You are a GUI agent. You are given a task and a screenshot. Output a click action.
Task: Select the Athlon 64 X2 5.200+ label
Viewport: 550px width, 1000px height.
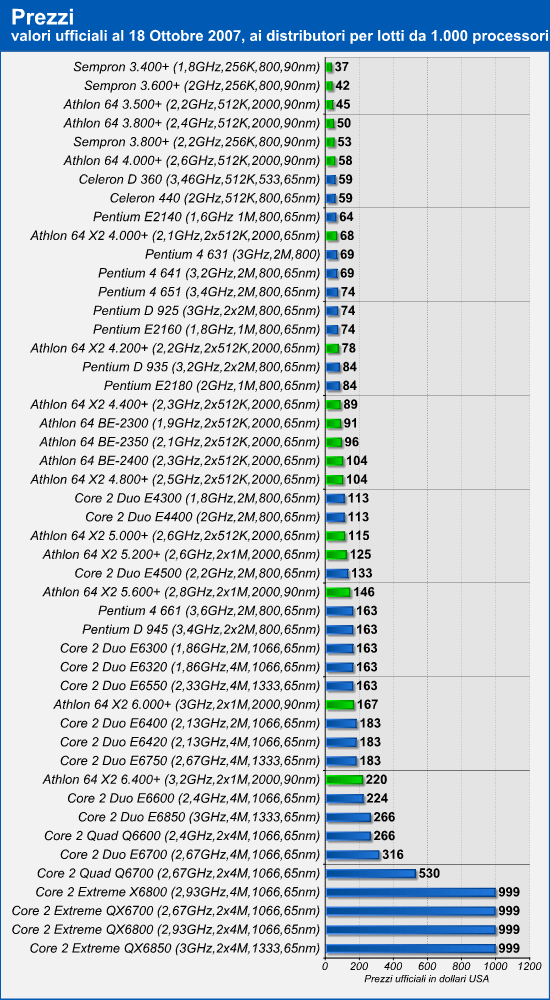(x=181, y=554)
